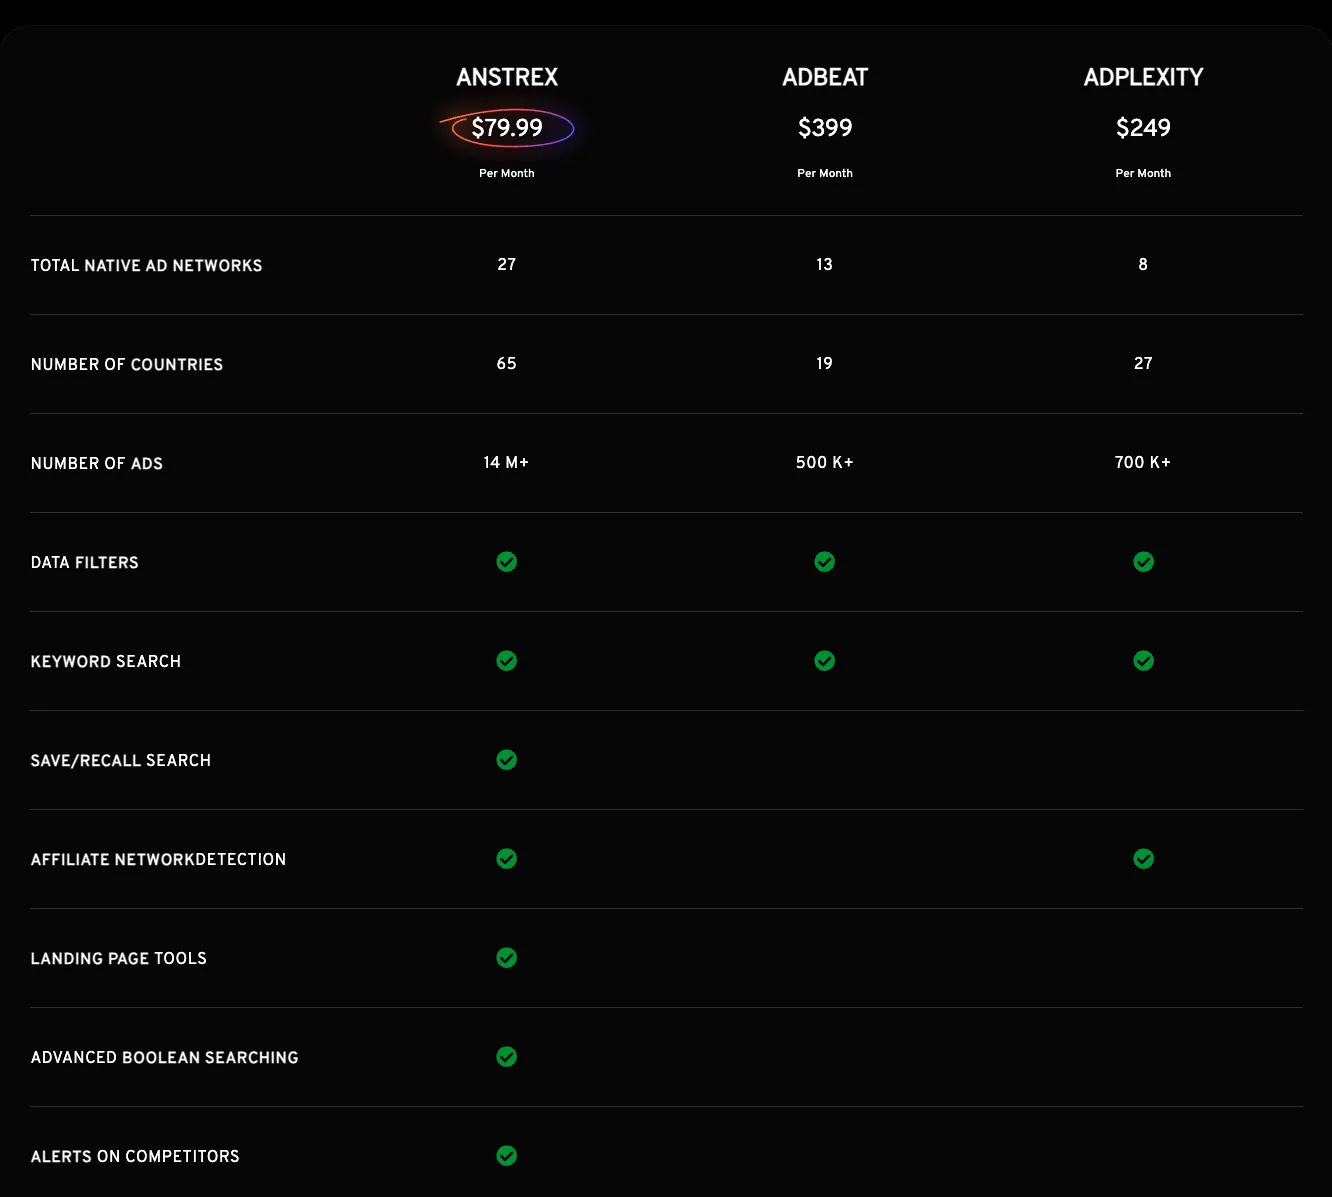Click the 500 K+ ads value
This screenshot has height=1197, width=1332.
coord(825,462)
